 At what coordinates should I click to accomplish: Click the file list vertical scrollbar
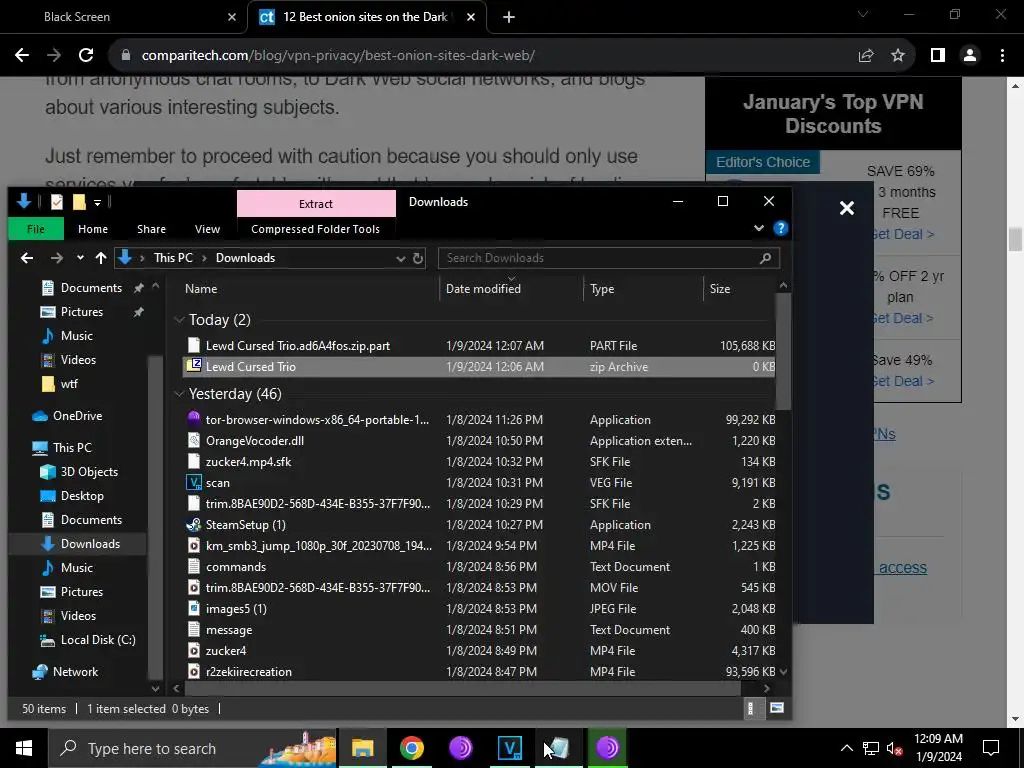783,351
